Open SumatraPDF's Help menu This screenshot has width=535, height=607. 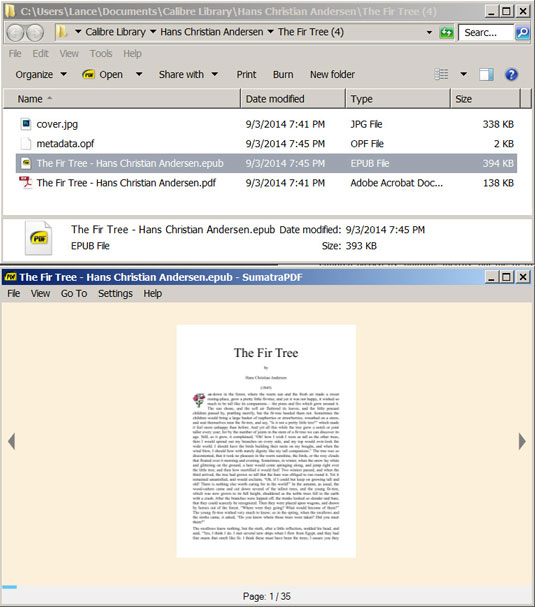click(x=153, y=293)
